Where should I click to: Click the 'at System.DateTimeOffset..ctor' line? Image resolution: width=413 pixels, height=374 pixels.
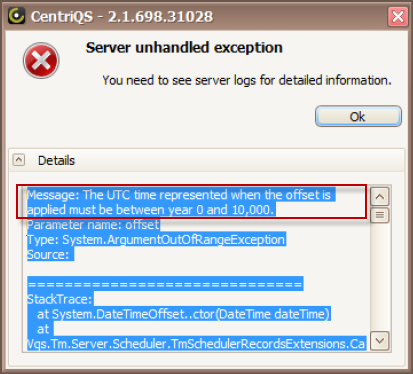pyautogui.click(x=183, y=314)
